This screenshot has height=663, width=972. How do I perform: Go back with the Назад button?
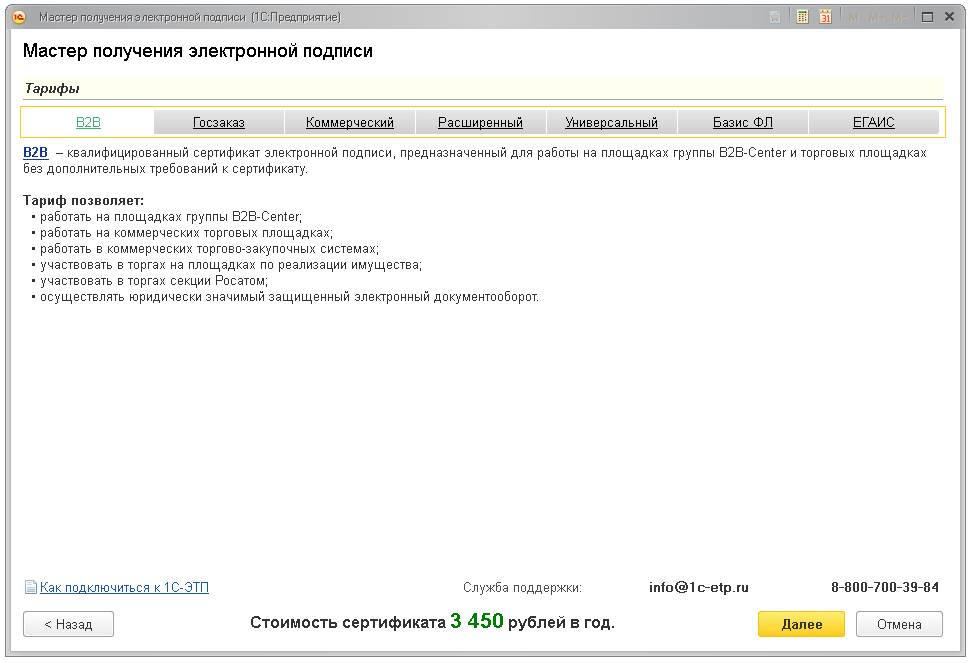(68, 624)
